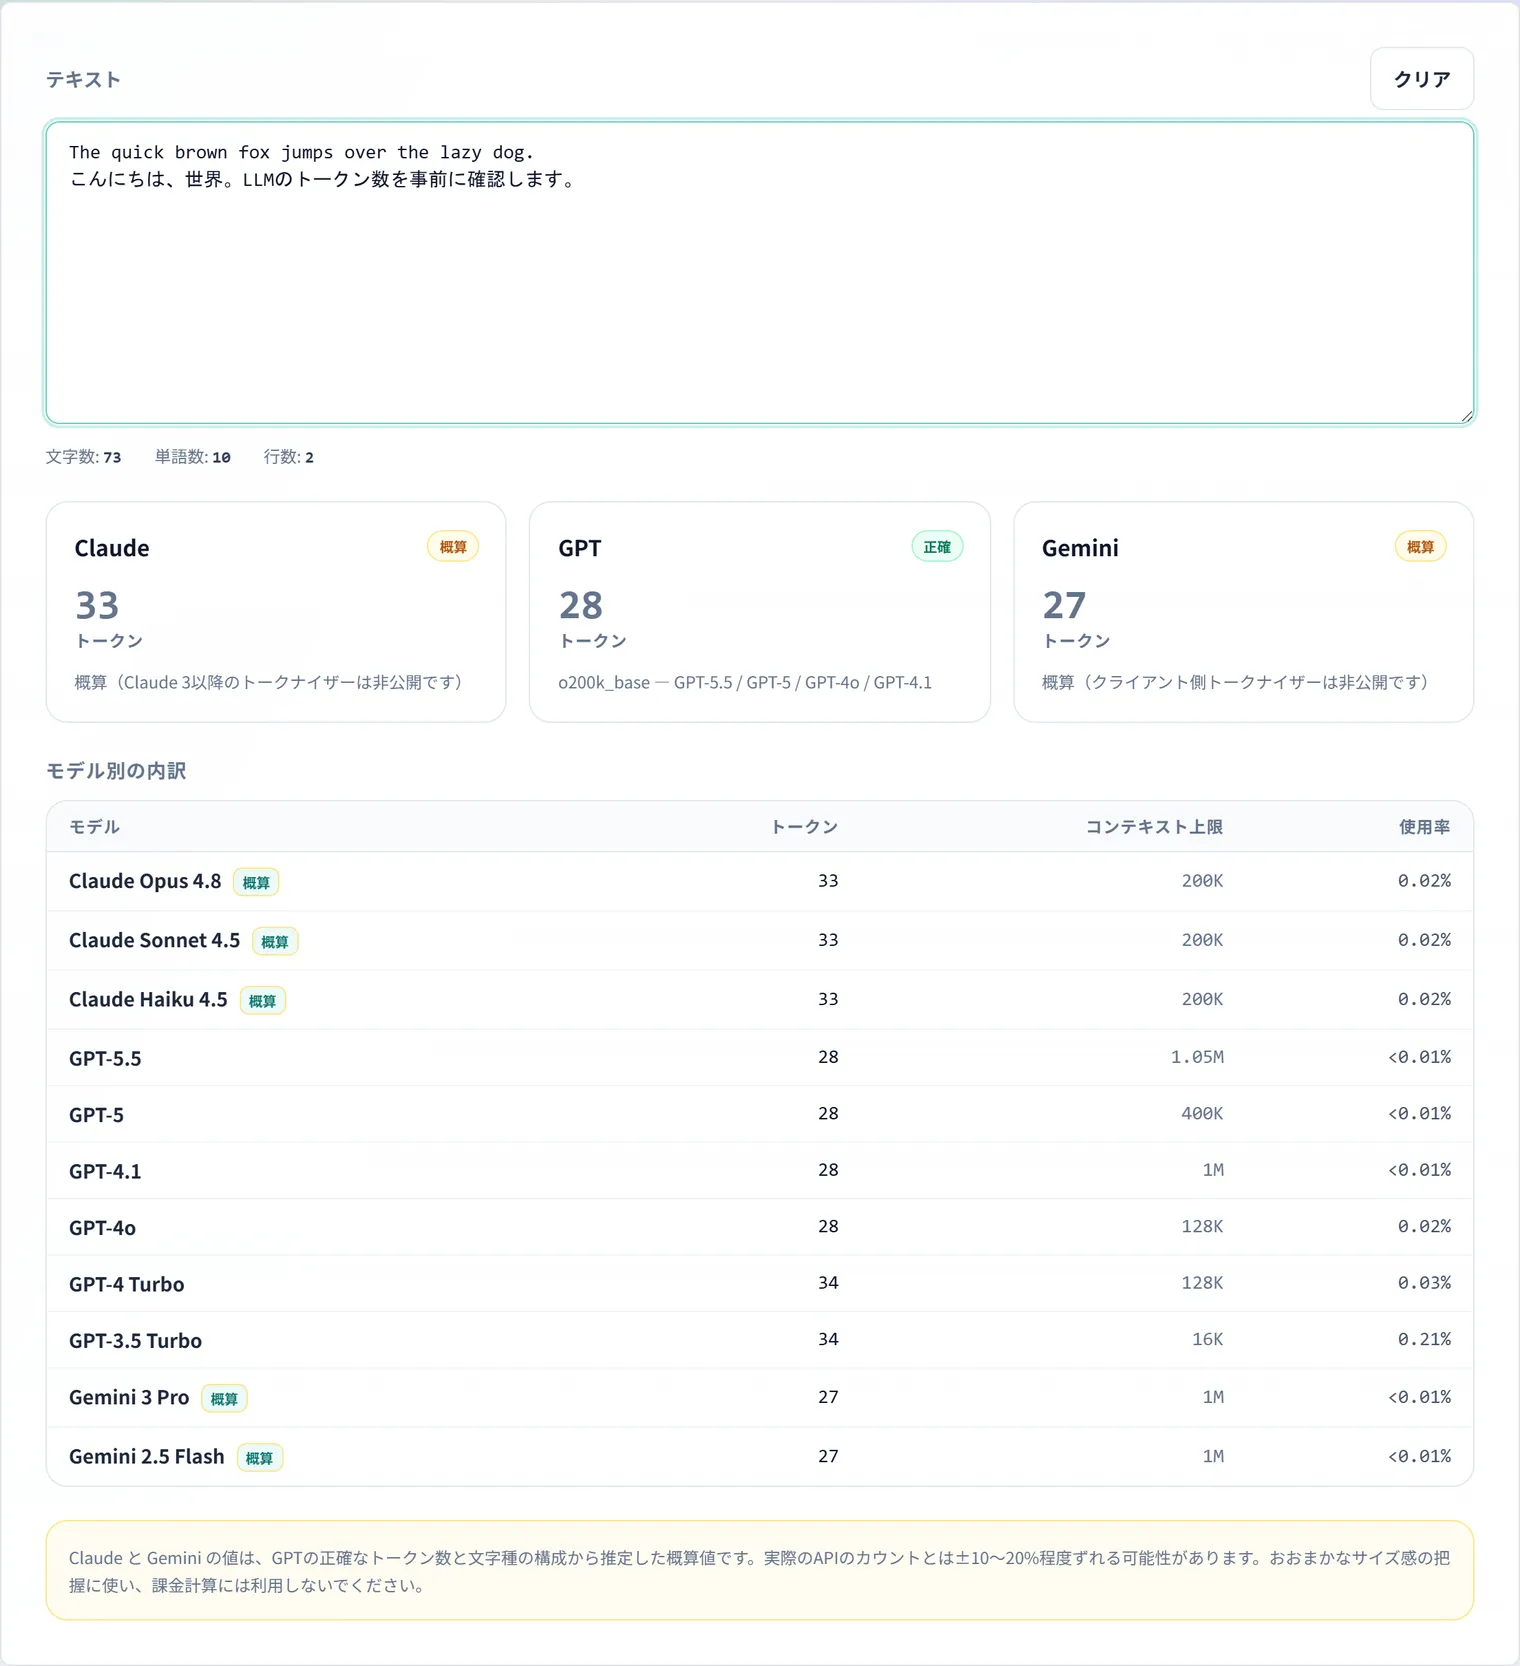Click the large 33 count in the Claude card
1520x1666 pixels.
pyautogui.click(x=97, y=605)
